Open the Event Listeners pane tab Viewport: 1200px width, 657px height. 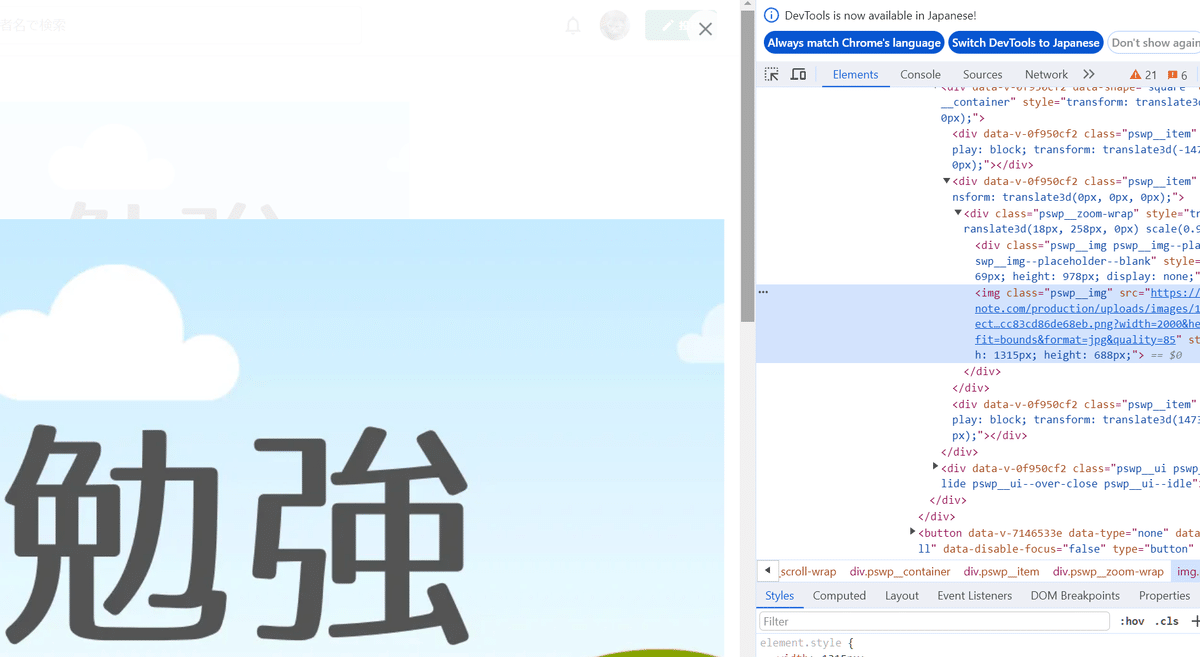click(x=974, y=595)
